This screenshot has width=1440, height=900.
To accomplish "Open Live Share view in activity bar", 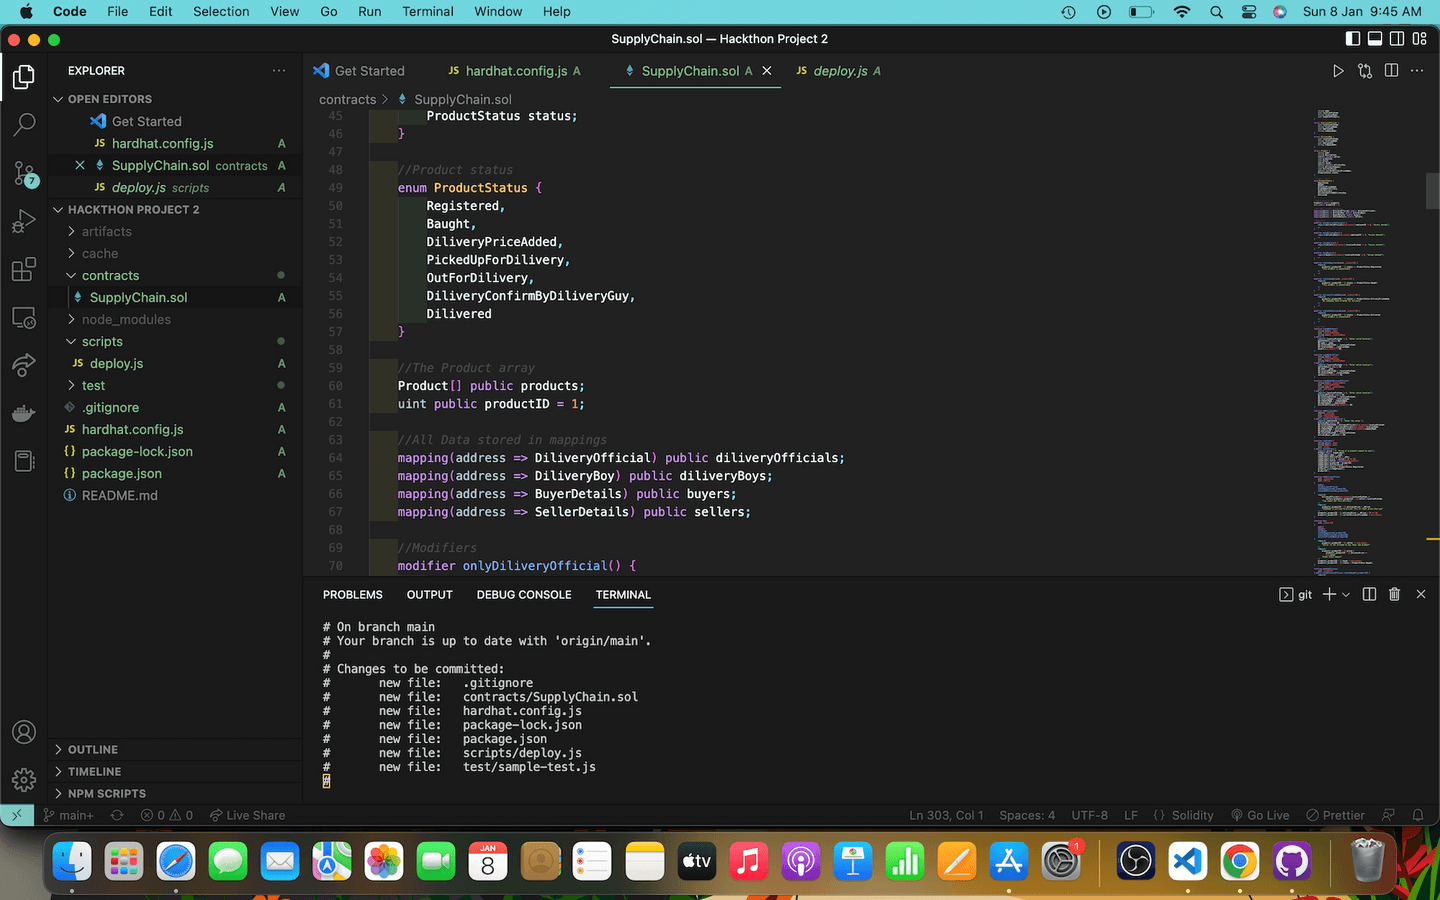I will coord(24,365).
